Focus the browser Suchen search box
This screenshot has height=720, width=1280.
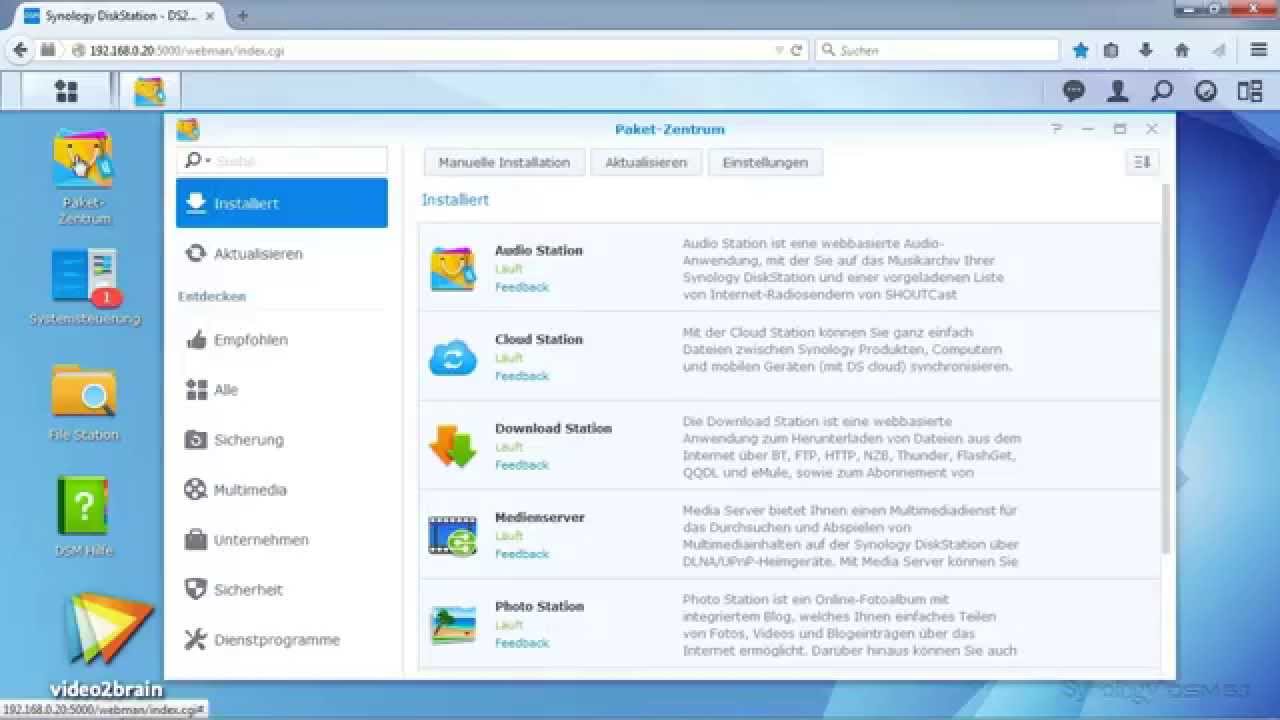point(937,50)
